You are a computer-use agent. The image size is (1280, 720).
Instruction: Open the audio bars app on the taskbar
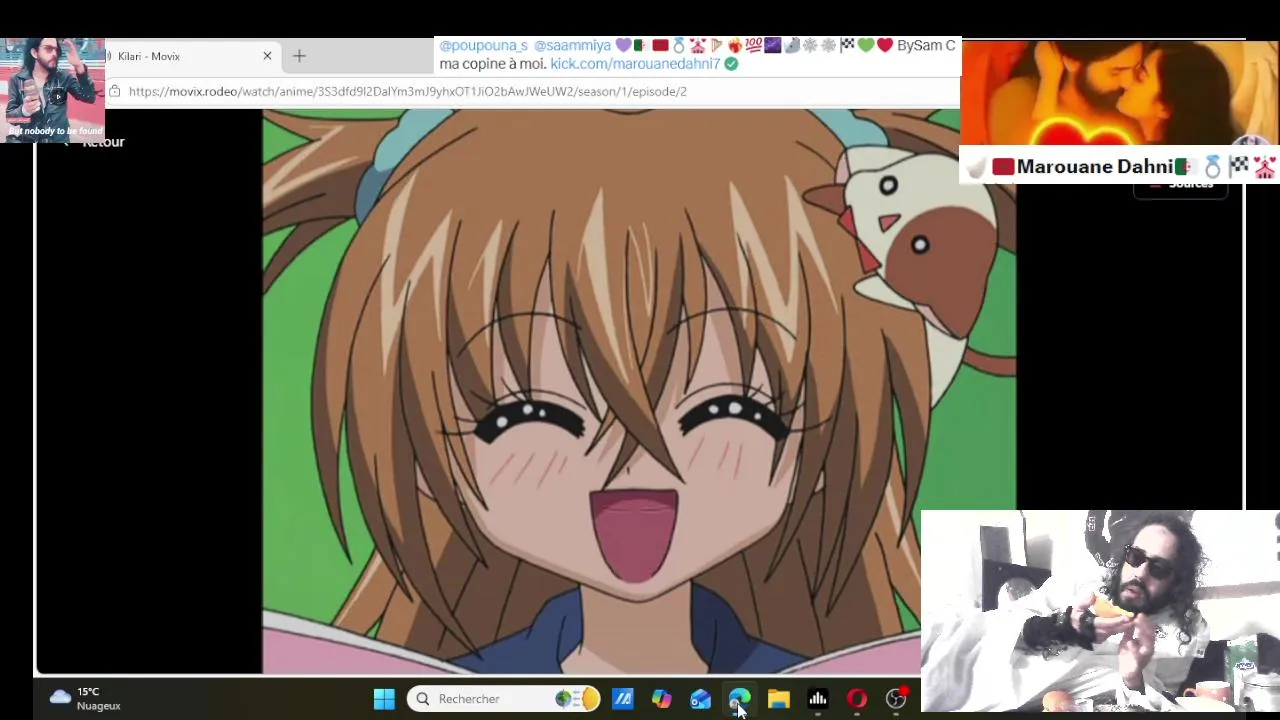[x=818, y=699]
